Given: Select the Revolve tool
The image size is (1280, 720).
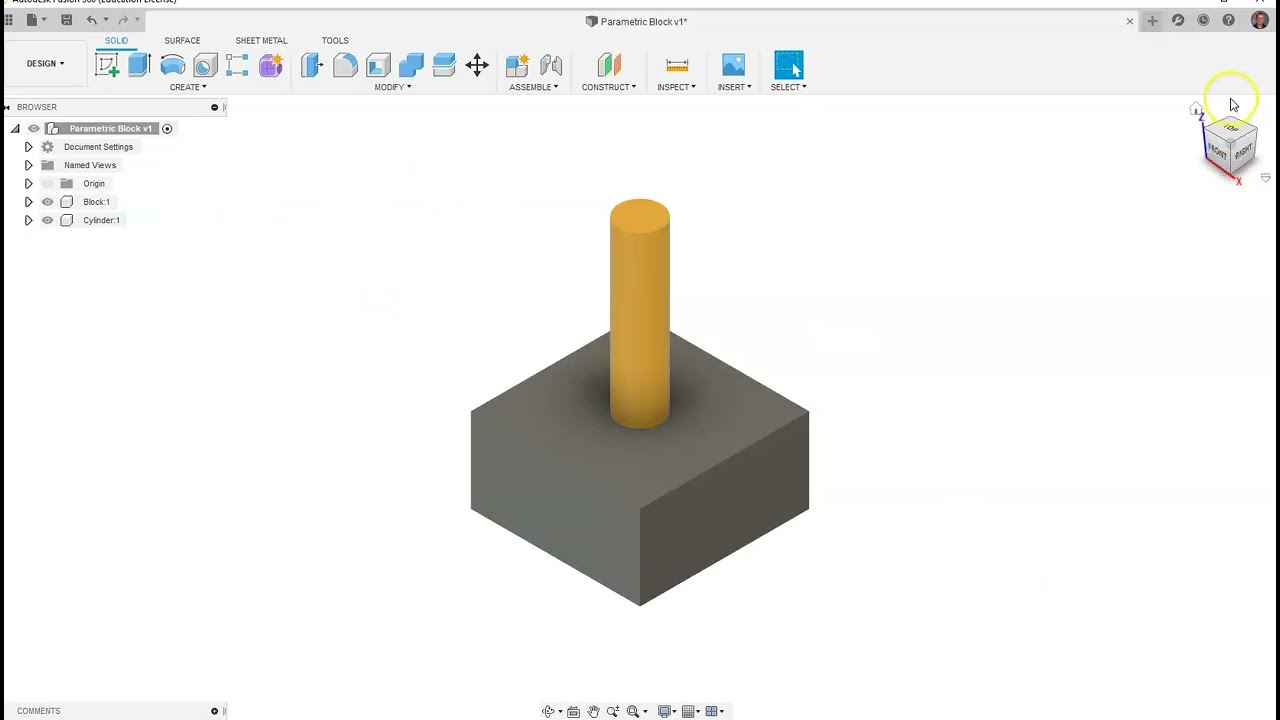Looking at the screenshot, I should tap(172, 66).
